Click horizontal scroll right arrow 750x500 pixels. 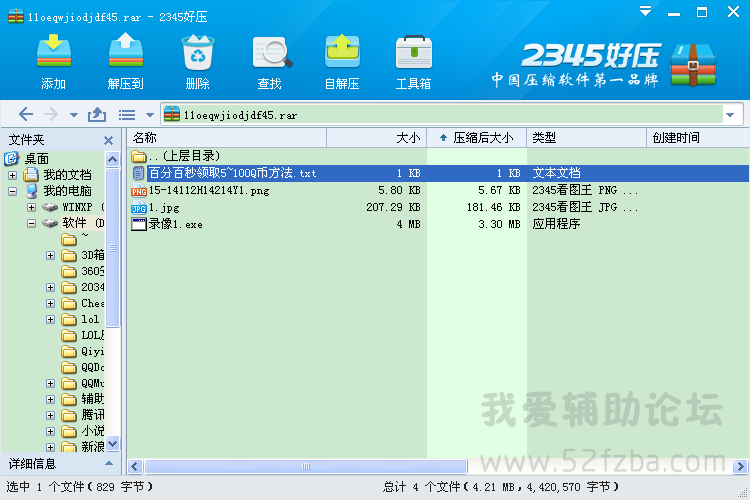pyautogui.click(x=740, y=467)
